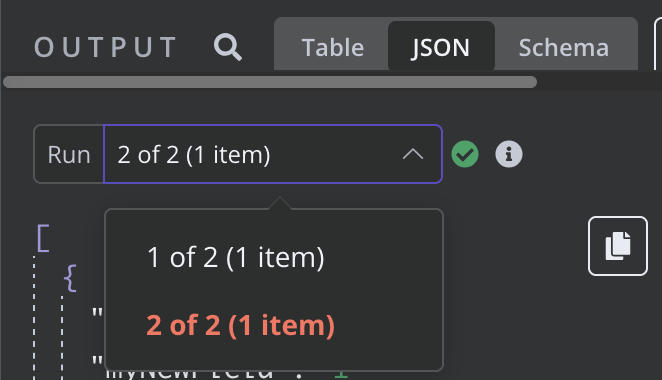Viewport: 662px width, 380px height.
Task: Choose run option 1 of 2 (1 item)
Action: (236, 257)
